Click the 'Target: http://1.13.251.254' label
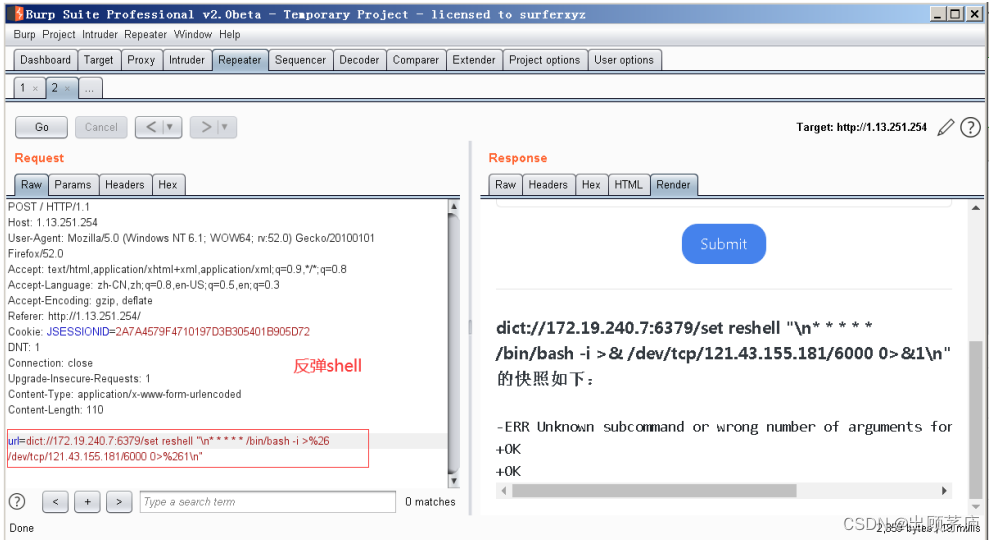Viewport: 994px width, 542px height. tap(862, 127)
